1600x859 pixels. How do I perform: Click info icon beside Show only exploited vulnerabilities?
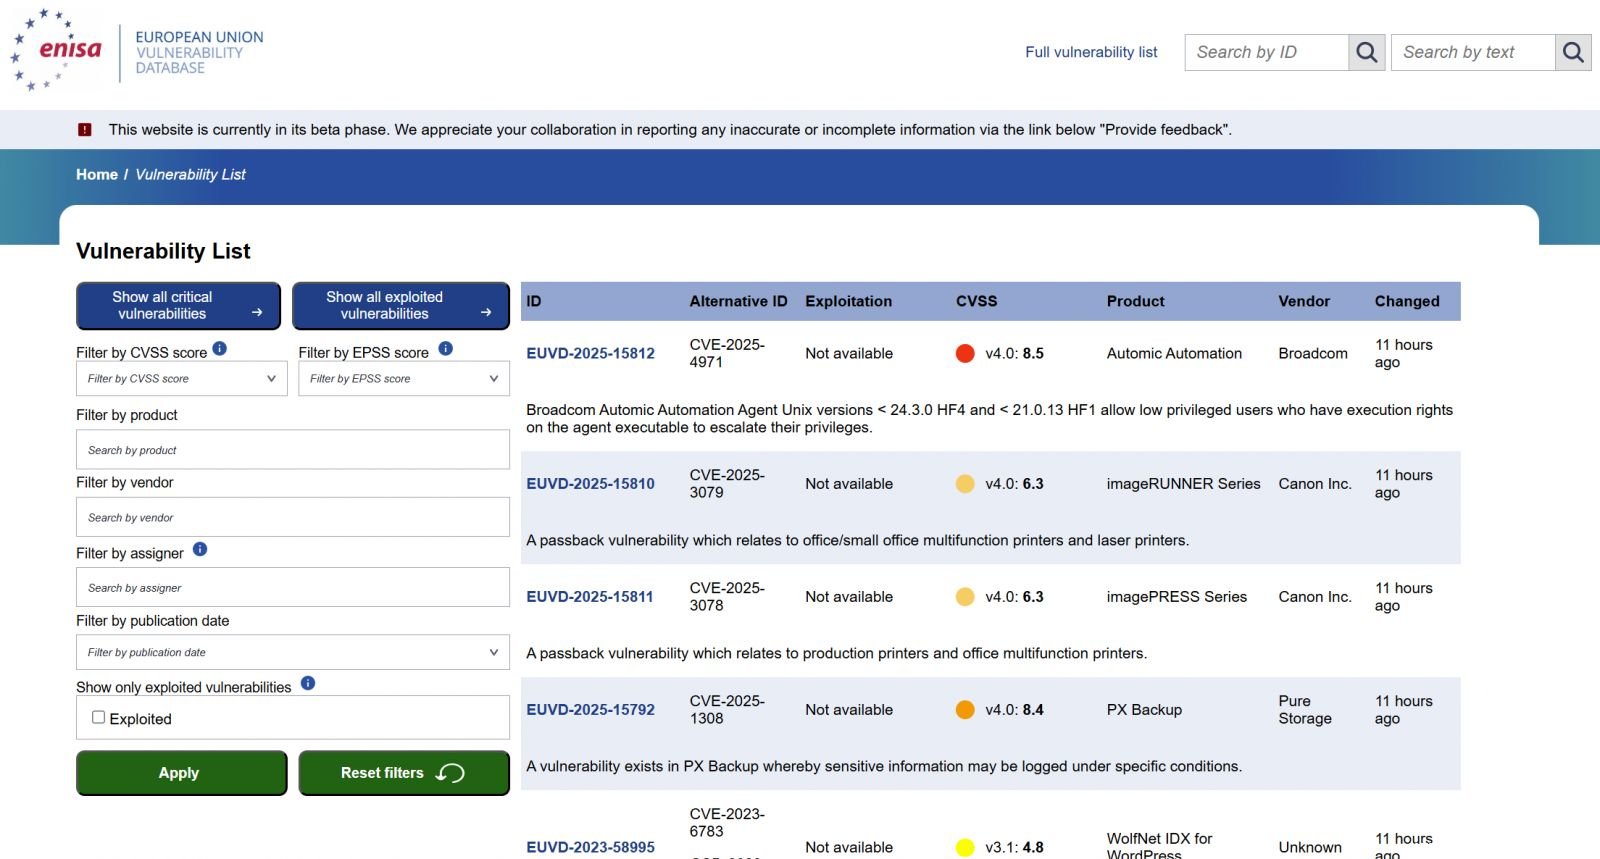click(x=308, y=684)
